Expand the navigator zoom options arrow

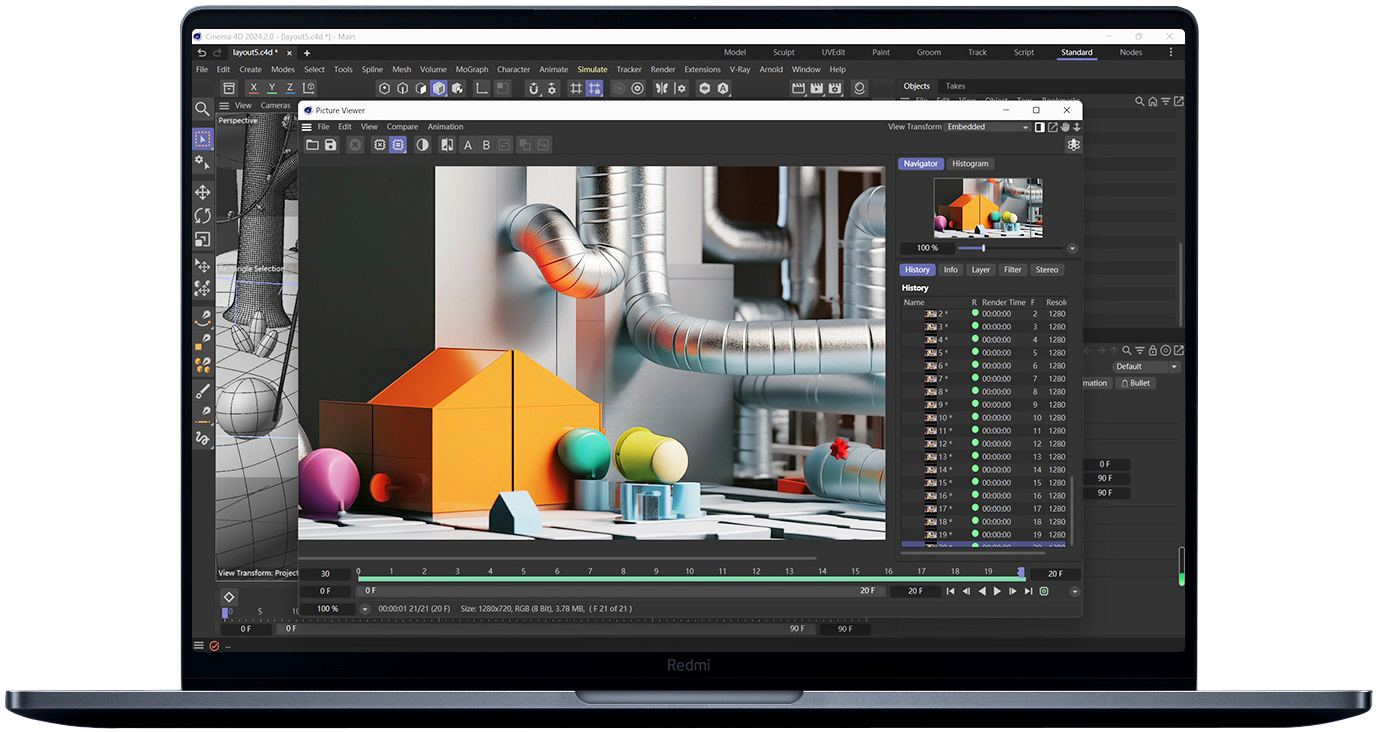tap(1072, 248)
